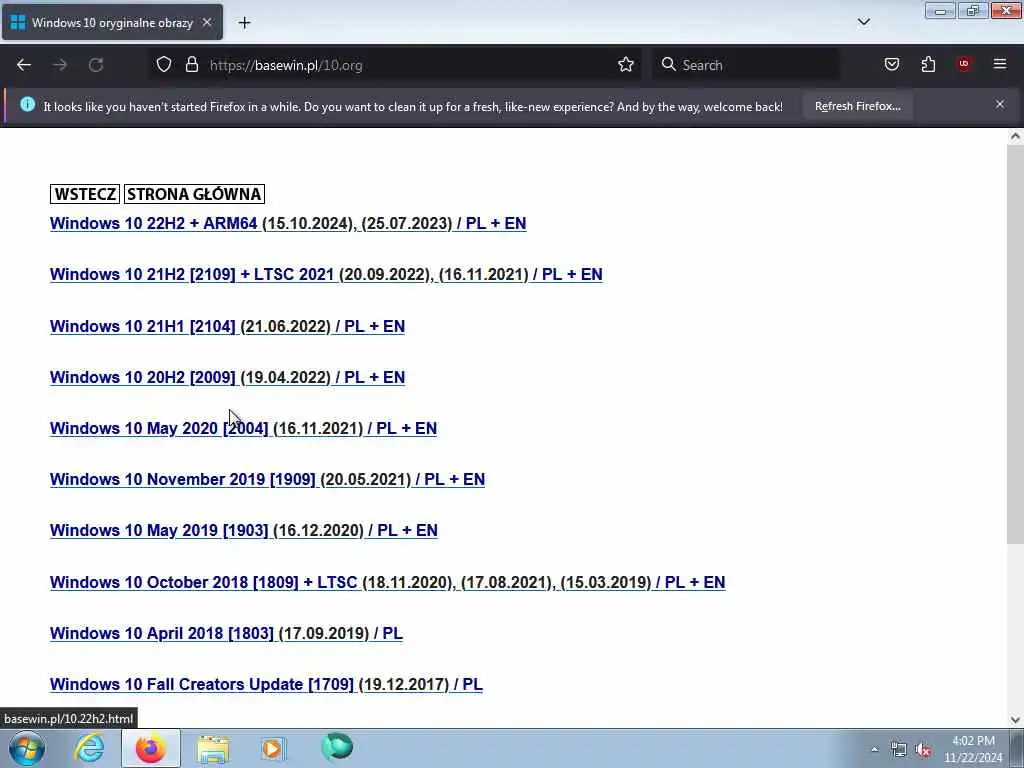Select the Windows 10 oryginalne obrazy tab

pyautogui.click(x=112, y=23)
